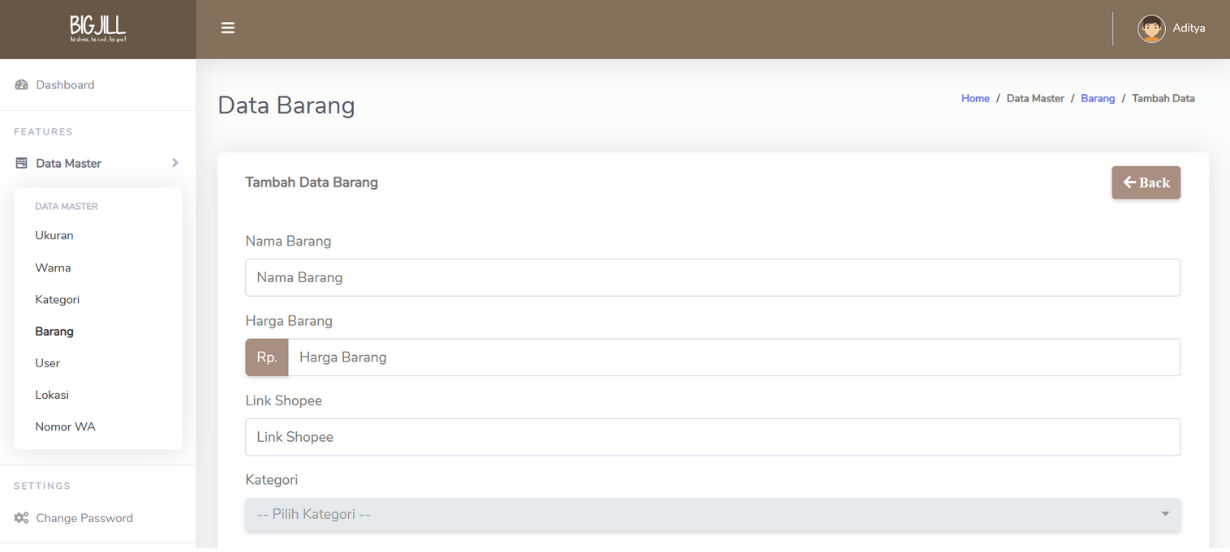
Task: Open Ukuran in Data Master menu
Action: 55,236
